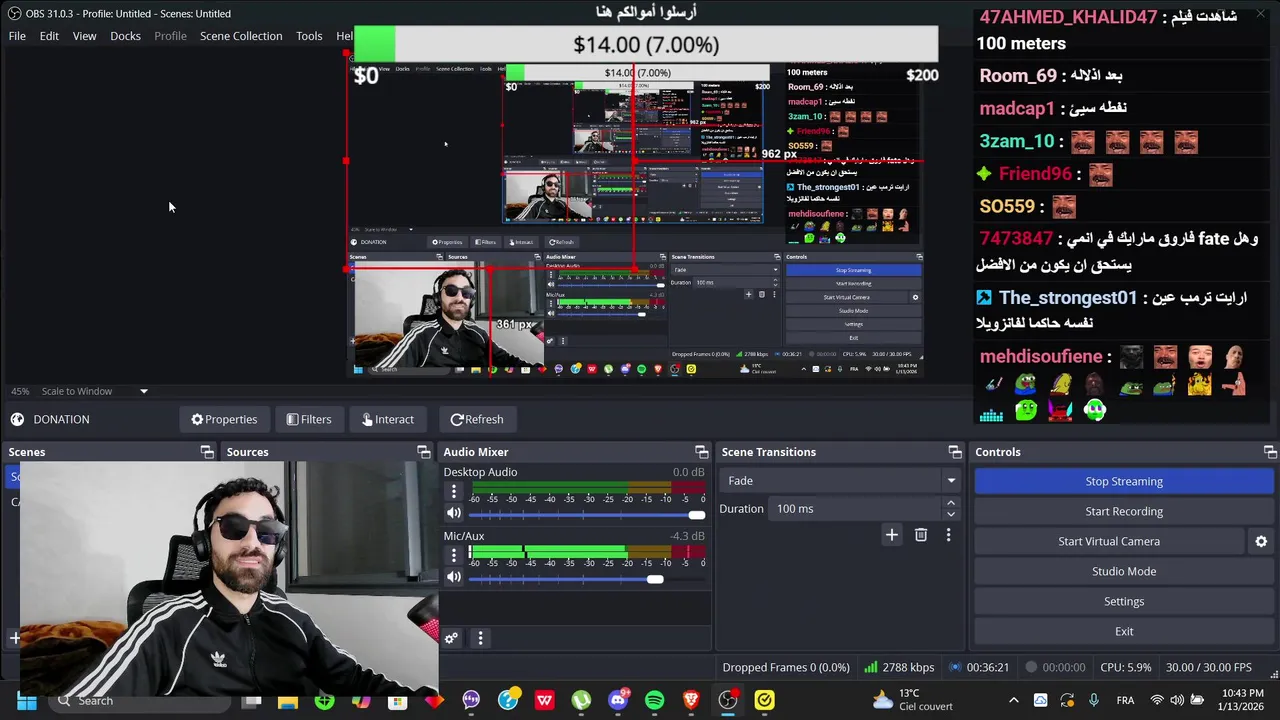Click the Exit button

pyautogui.click(x=1124, y=631)
